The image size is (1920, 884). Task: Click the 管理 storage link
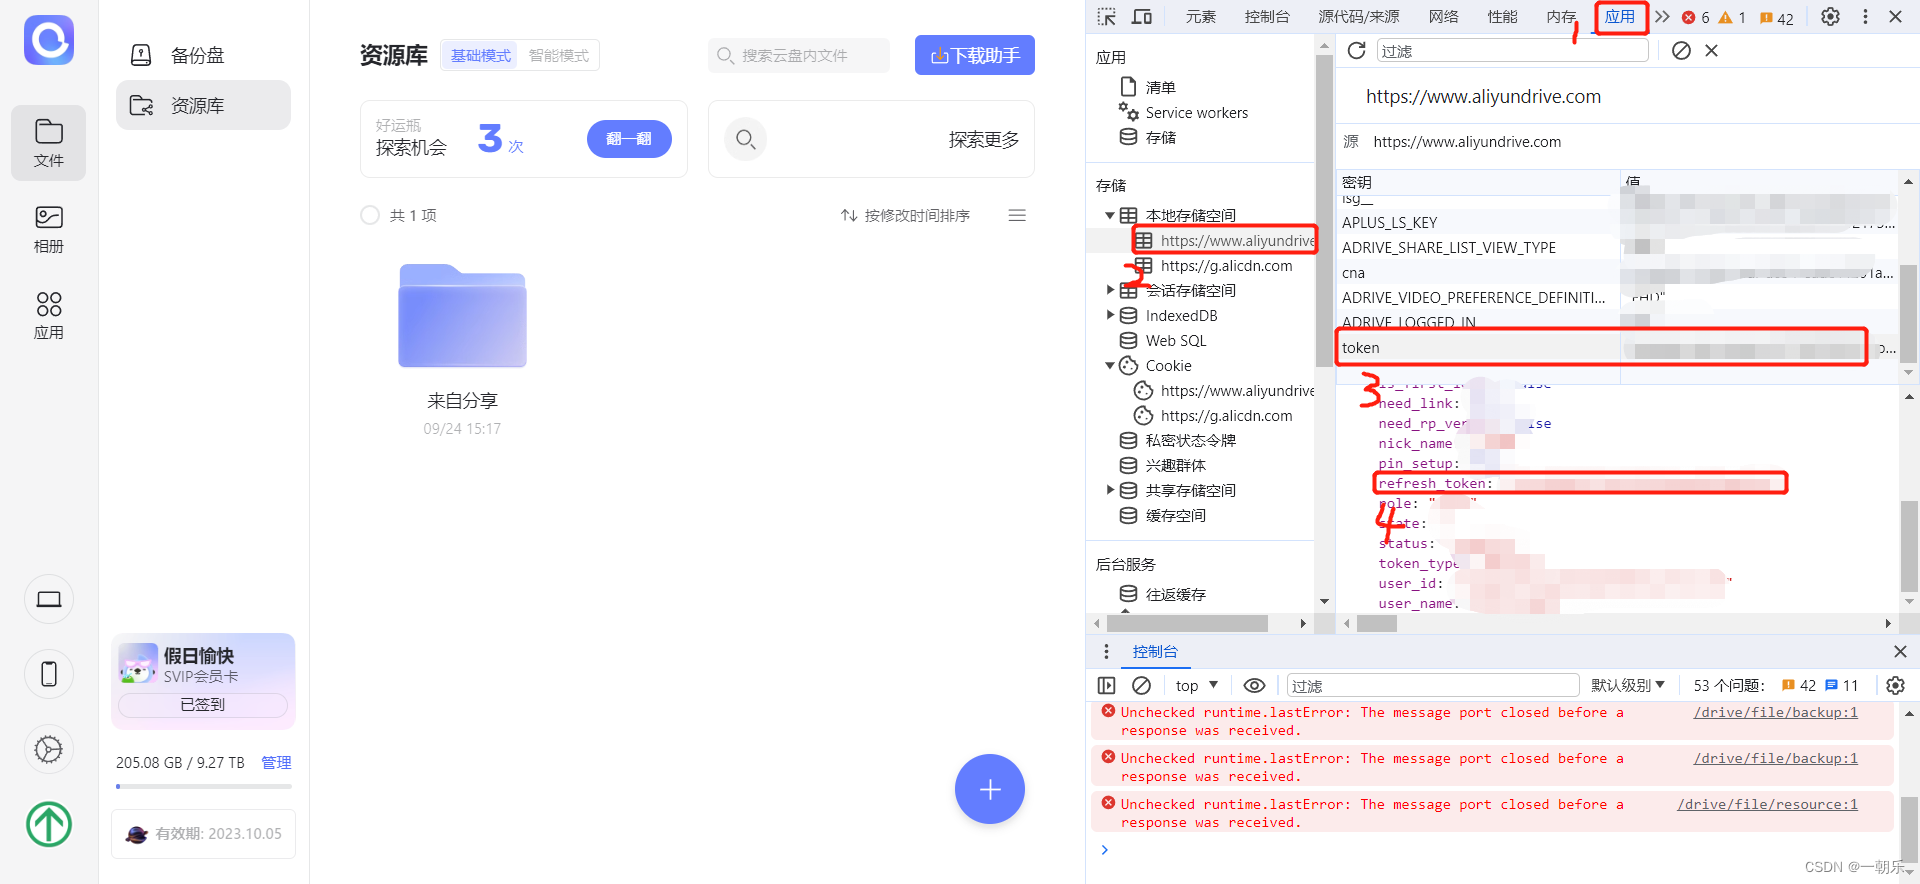tap(276, 763)
